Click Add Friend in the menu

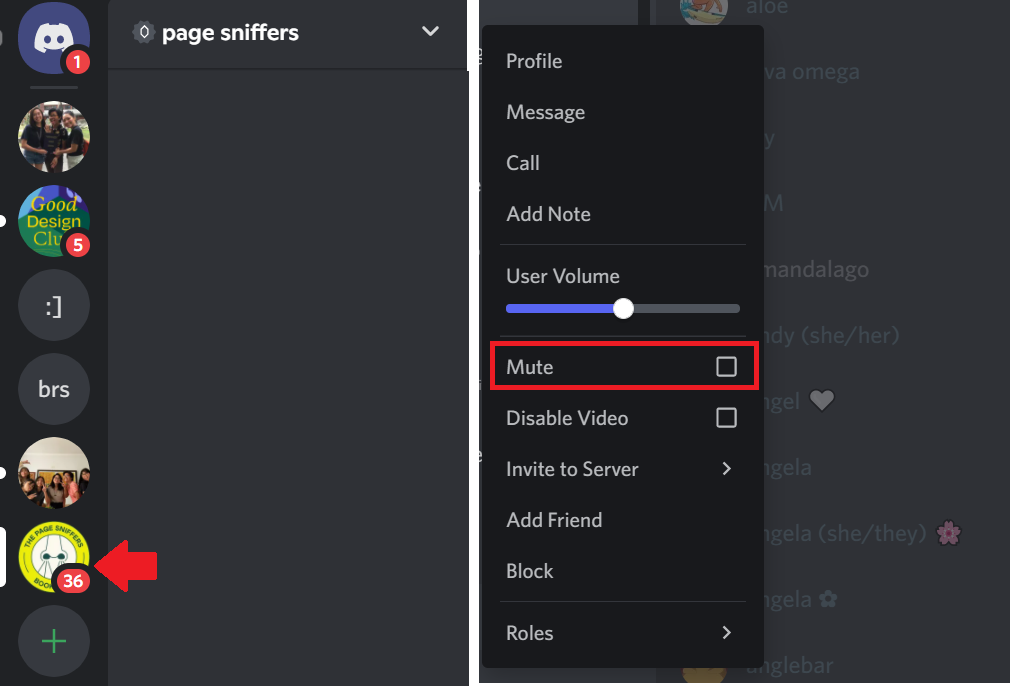pos(554,520)
